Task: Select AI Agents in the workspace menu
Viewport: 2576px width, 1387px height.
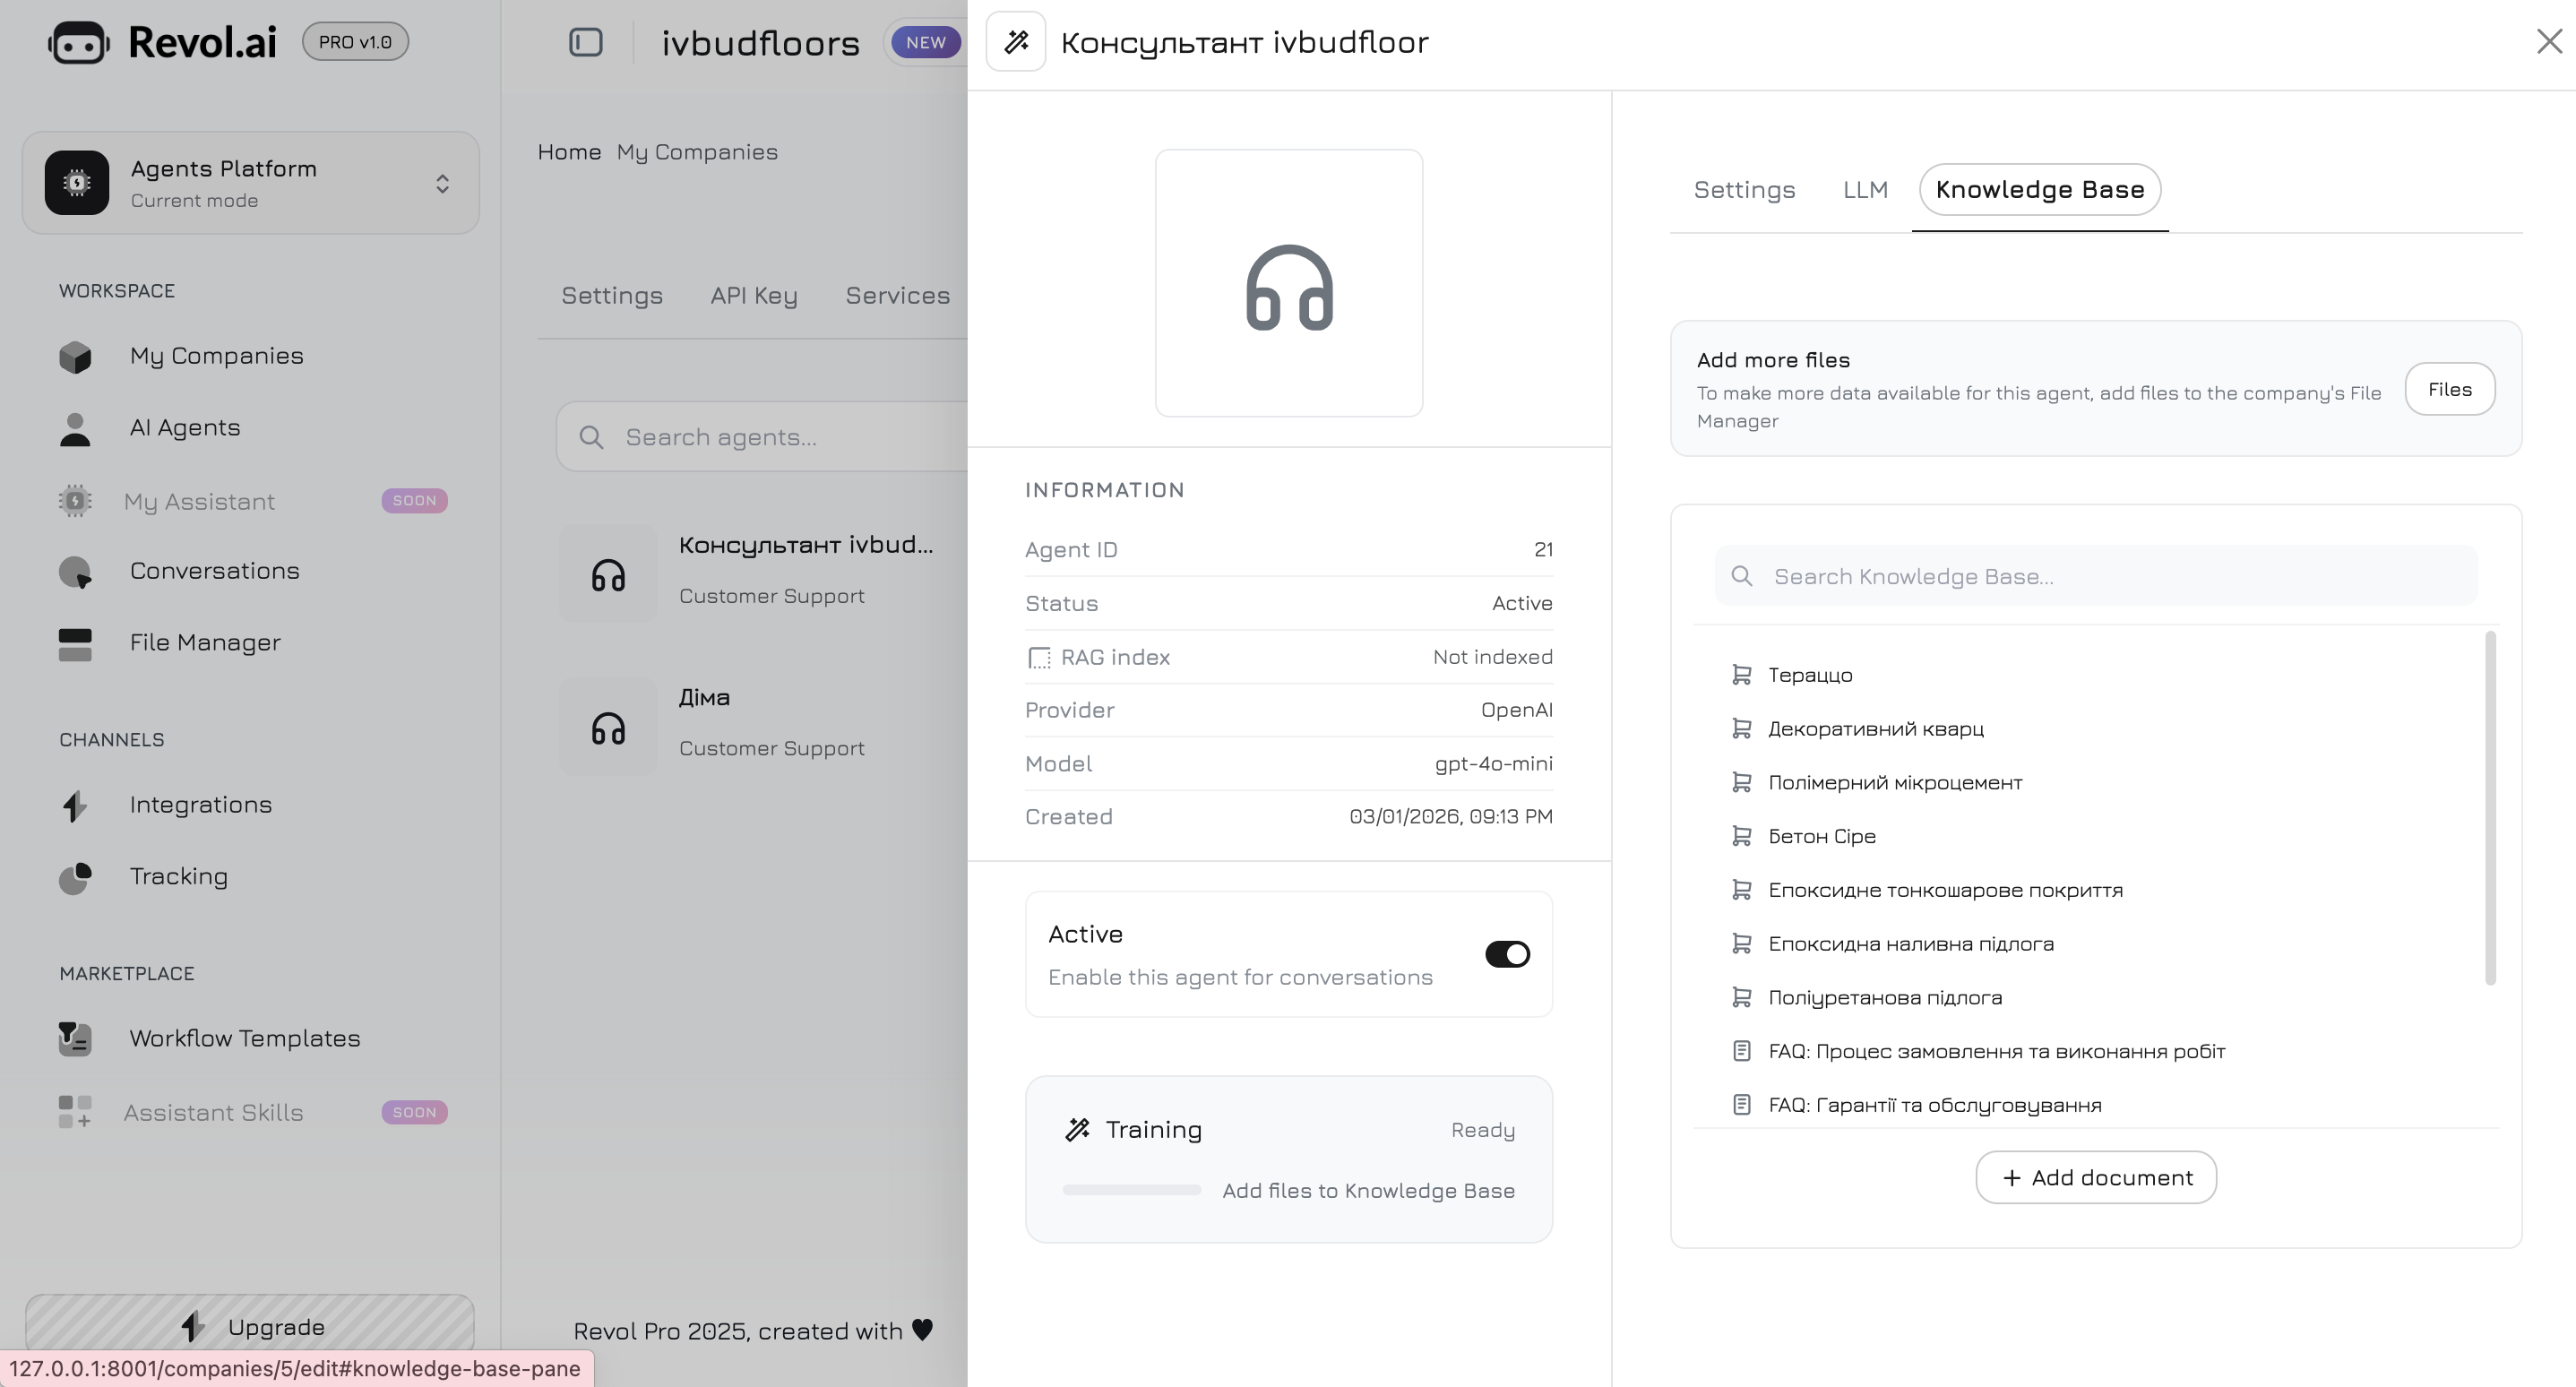Action: (x=185, y=428)
